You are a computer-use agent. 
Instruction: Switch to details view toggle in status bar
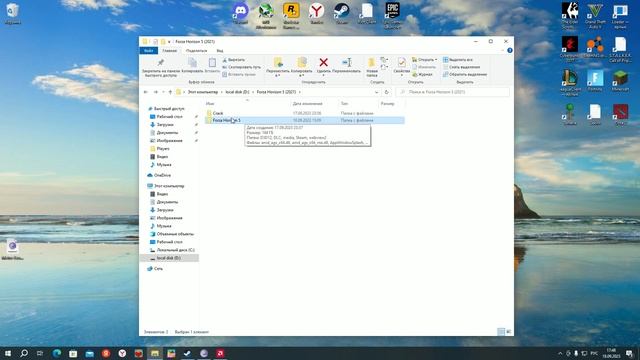click(501, 332)
